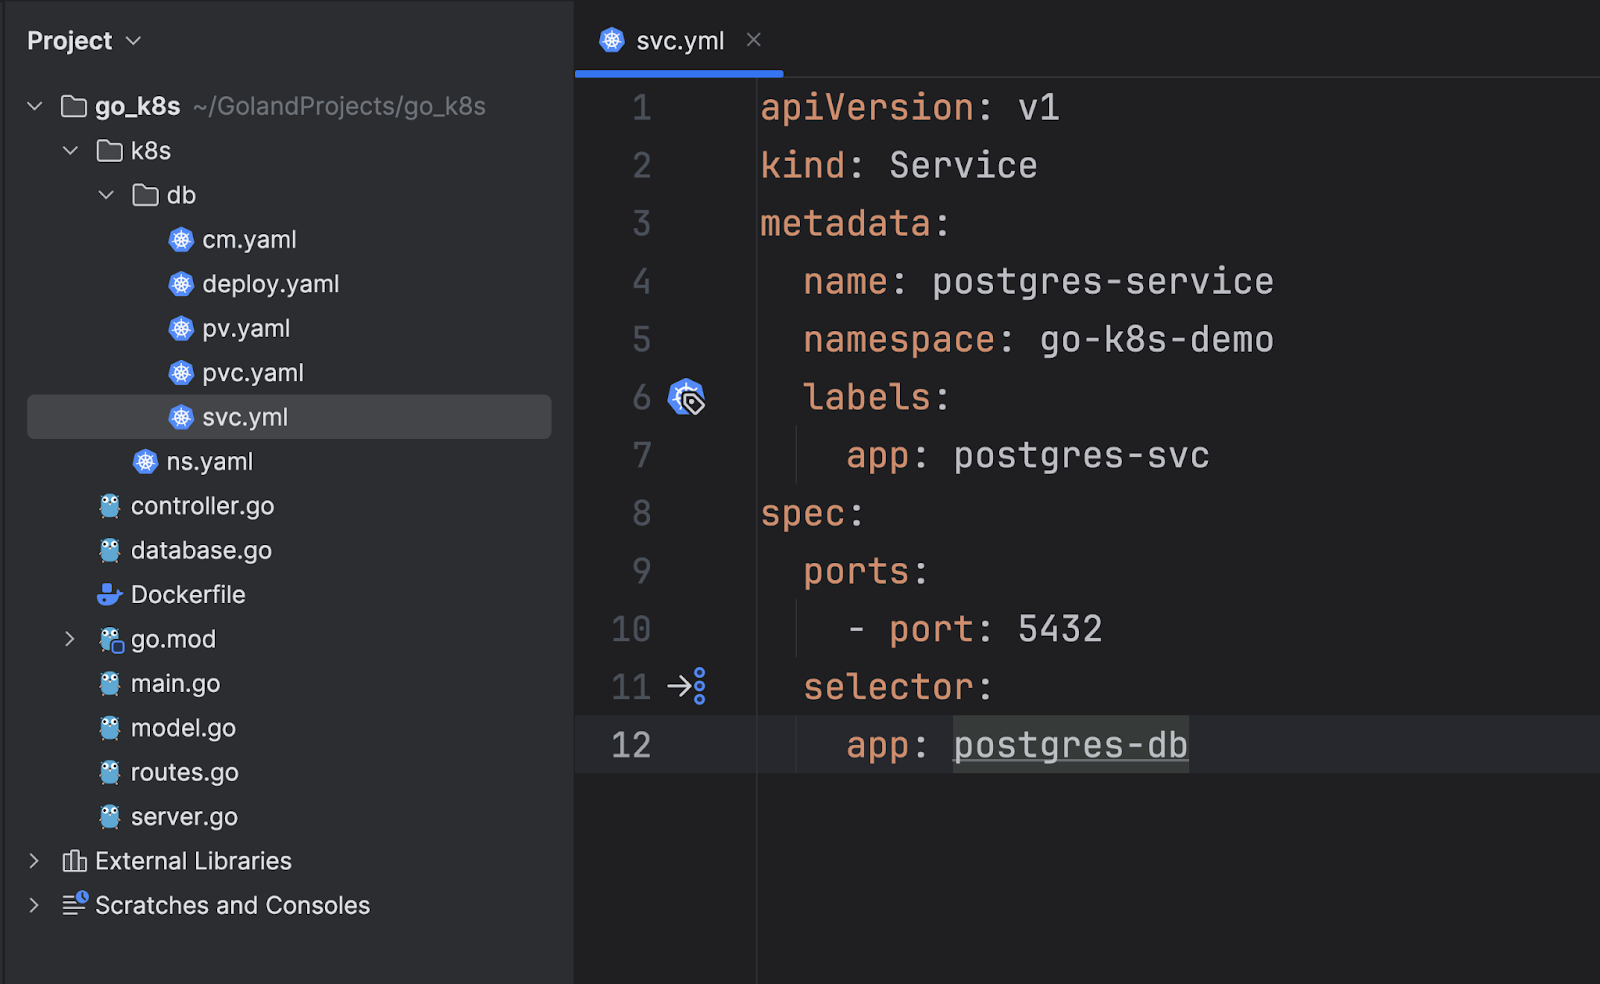This screenshot has width=1600, height=984.
Task: Click the Kubernetes icon of pv.yaml
Action: (181, 328)
